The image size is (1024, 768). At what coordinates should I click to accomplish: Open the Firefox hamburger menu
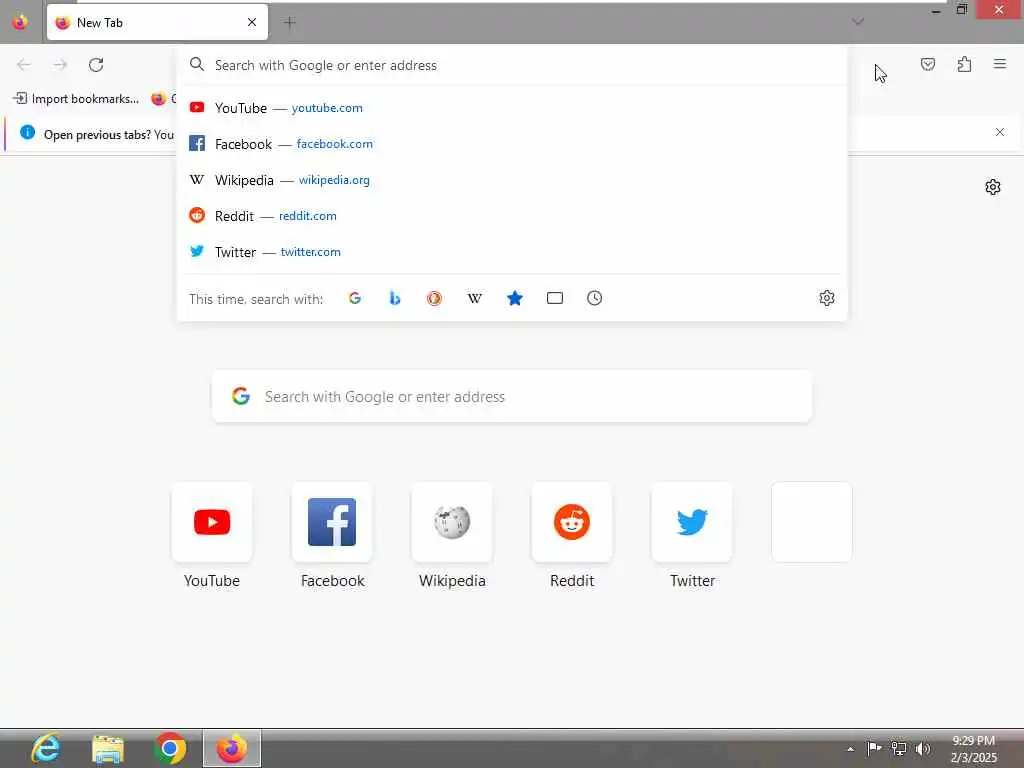click(1000, 64)
